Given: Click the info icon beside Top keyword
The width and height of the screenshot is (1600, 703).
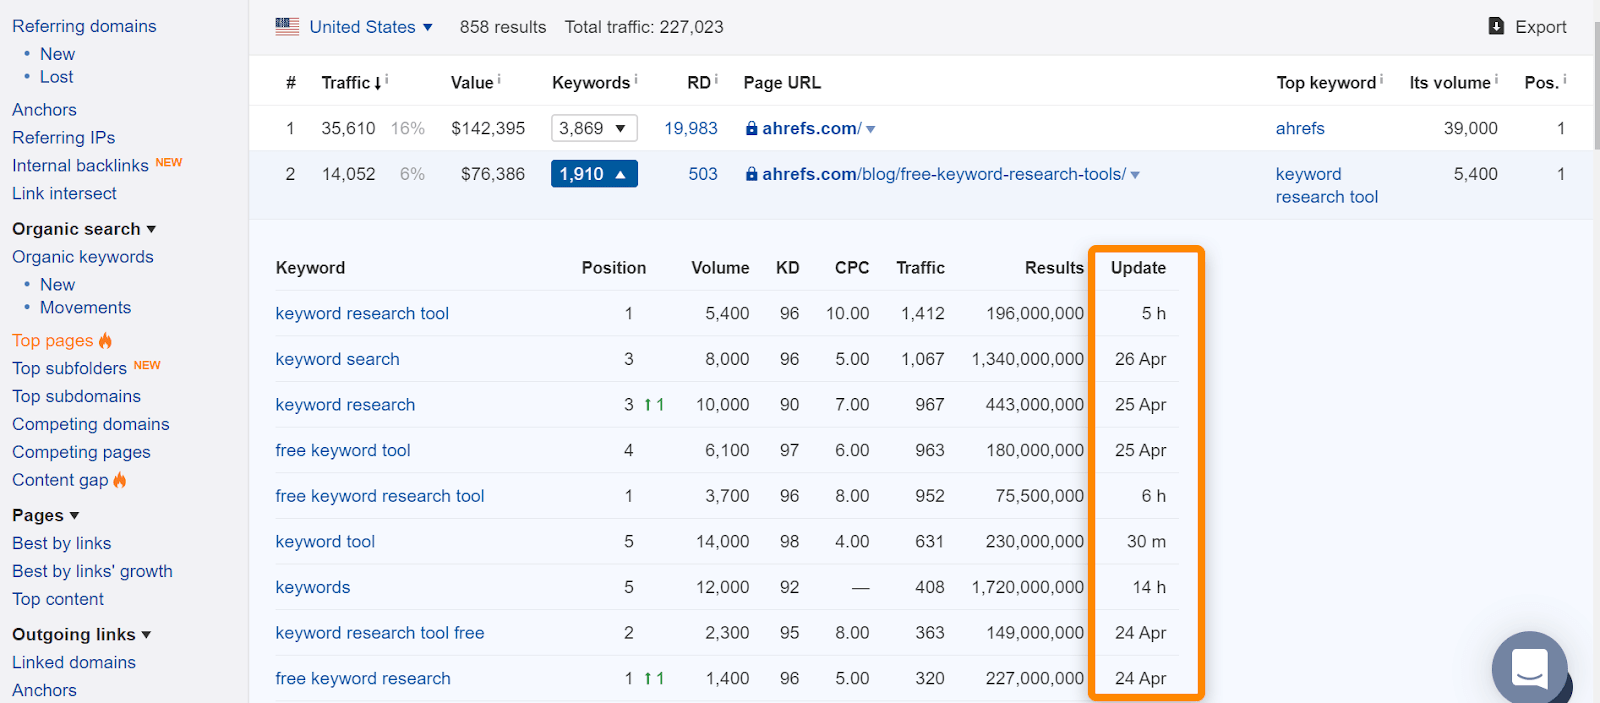Looking at the screenshot, I should point(1382,79).
